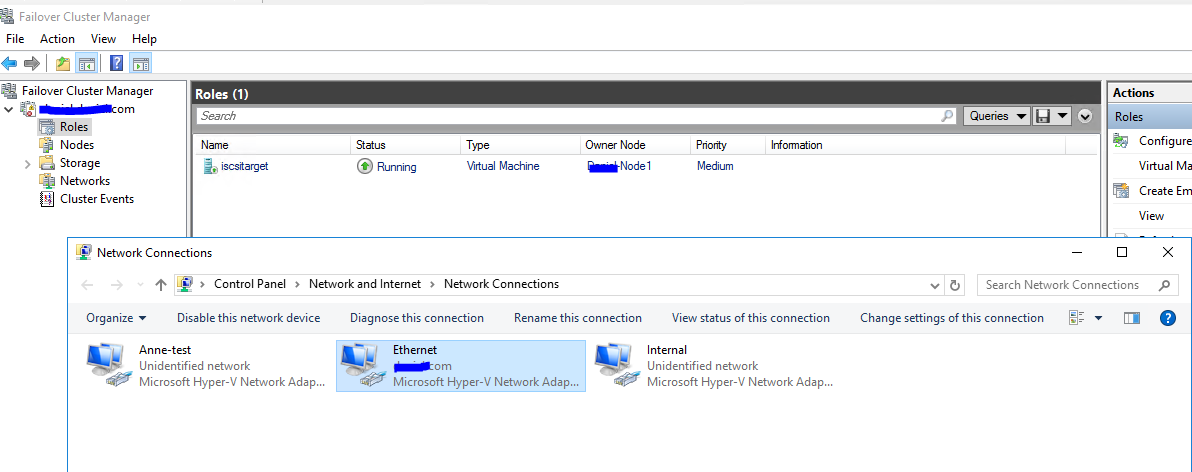The image size is (1192, 472).
Task: Click the search magnifier in Network Connections
Action: pos(1164,285)
